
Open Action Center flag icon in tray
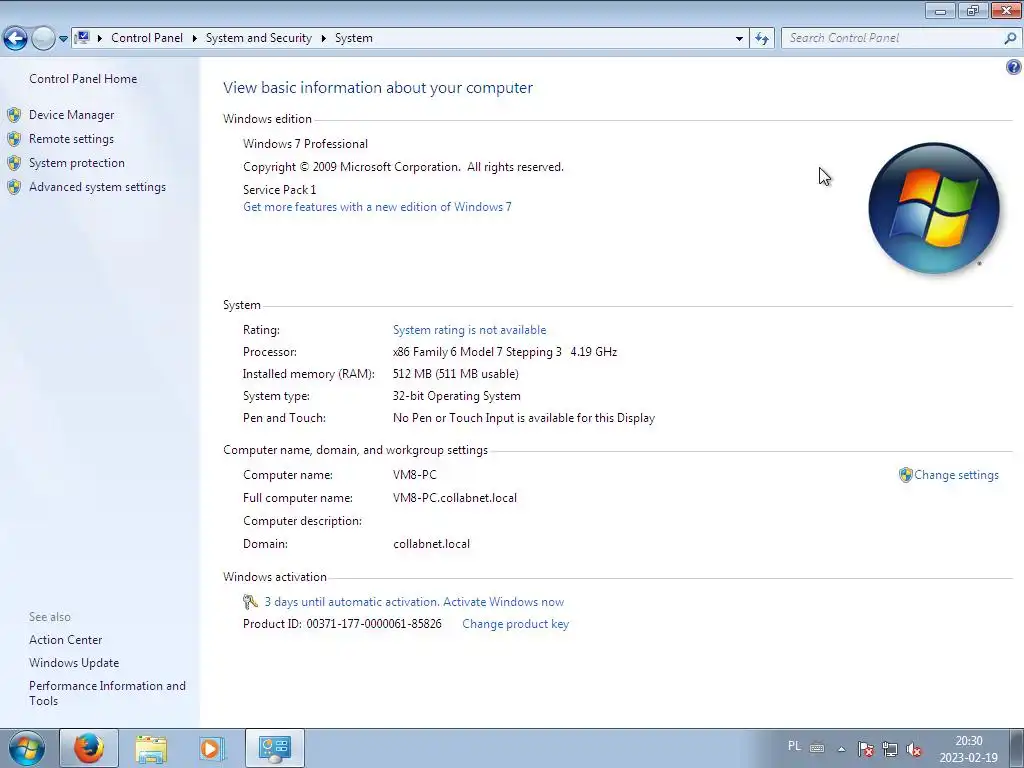[866, 749]
